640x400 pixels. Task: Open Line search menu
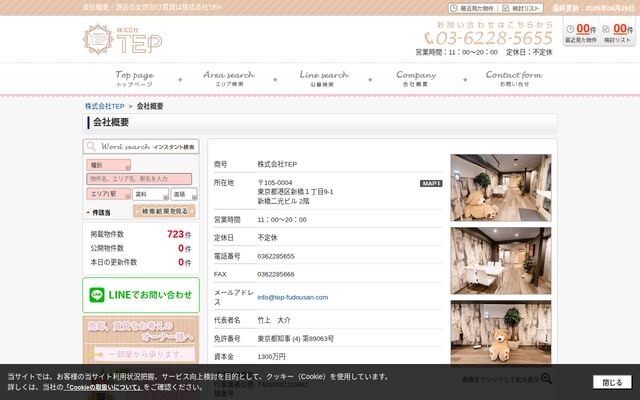(324, 78)
